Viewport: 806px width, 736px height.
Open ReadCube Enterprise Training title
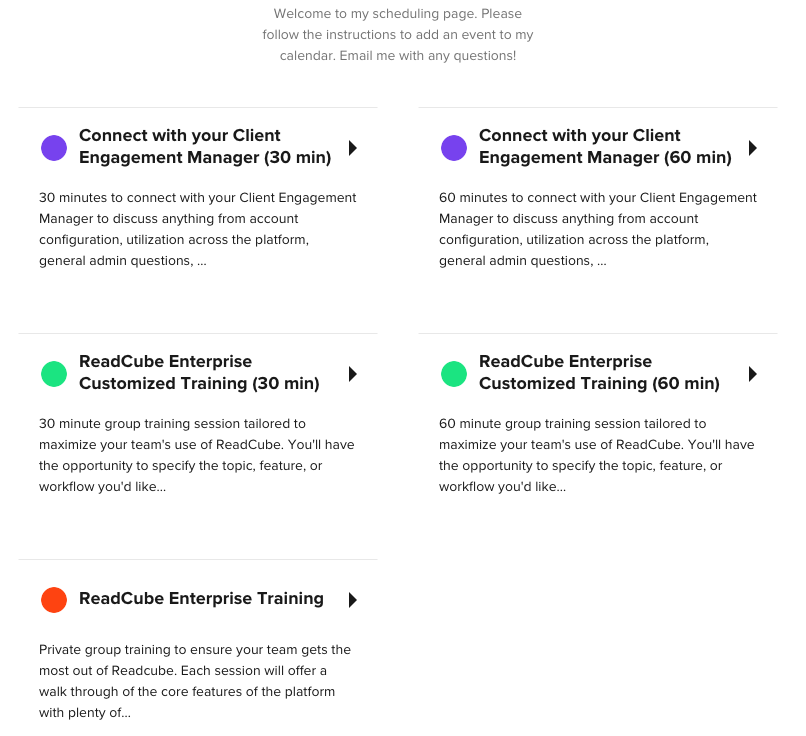click(202, 598)
